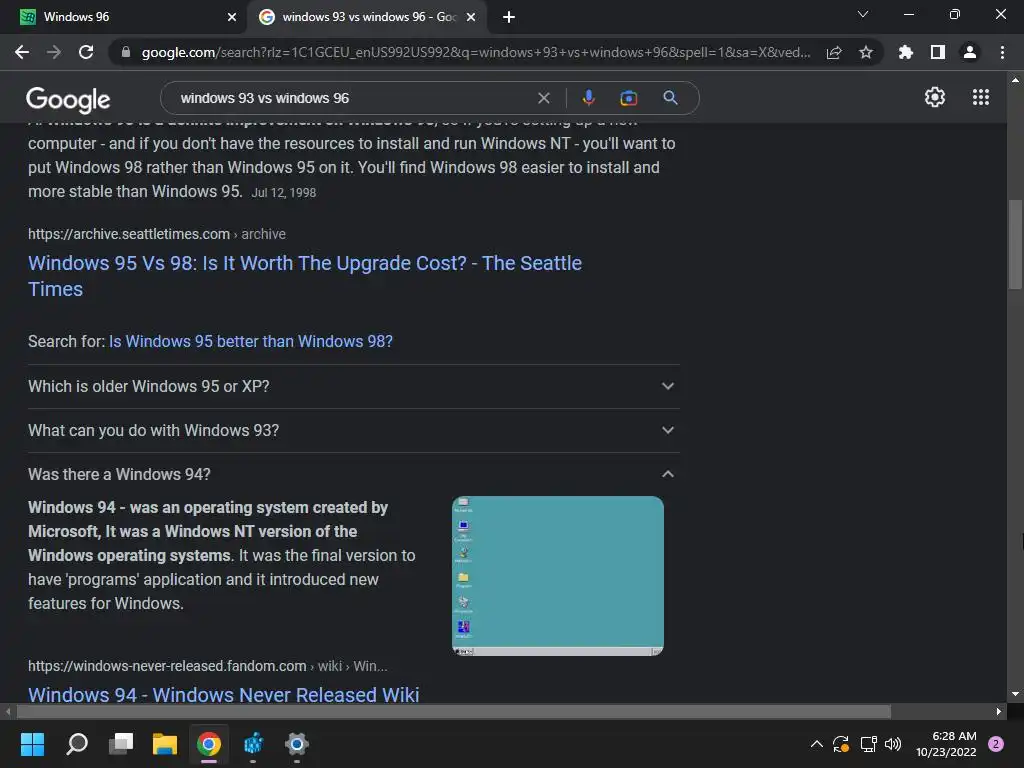Open the Seattle Times Windows 95 Vs 98 result
Screen dimensions: 1024x768
pyautogui.click(x=304, y=276)
